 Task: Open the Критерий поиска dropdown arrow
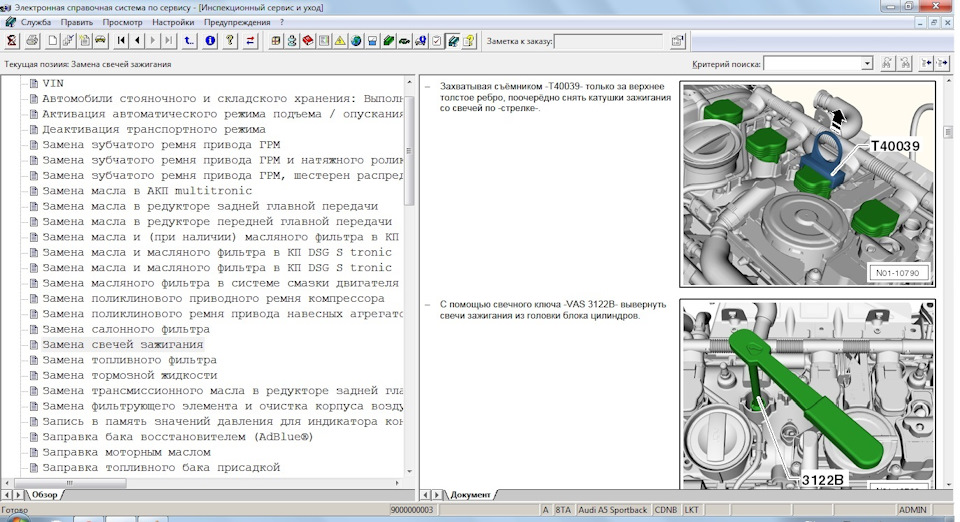coord(867,64)
